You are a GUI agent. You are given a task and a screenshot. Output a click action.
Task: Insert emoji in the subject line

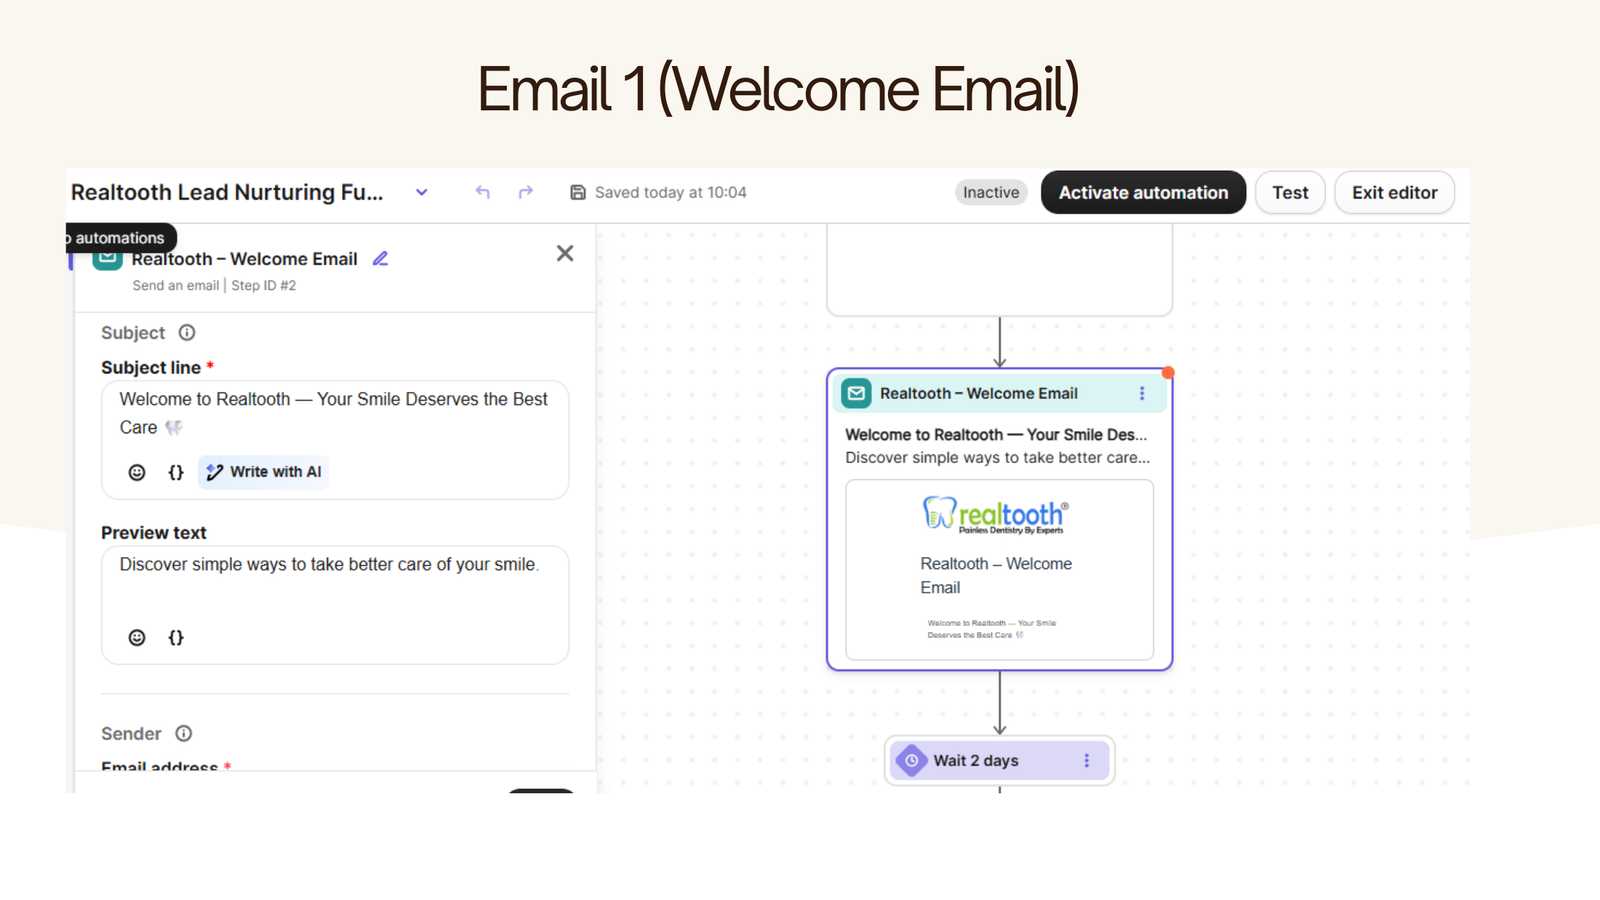coord(137,472)
